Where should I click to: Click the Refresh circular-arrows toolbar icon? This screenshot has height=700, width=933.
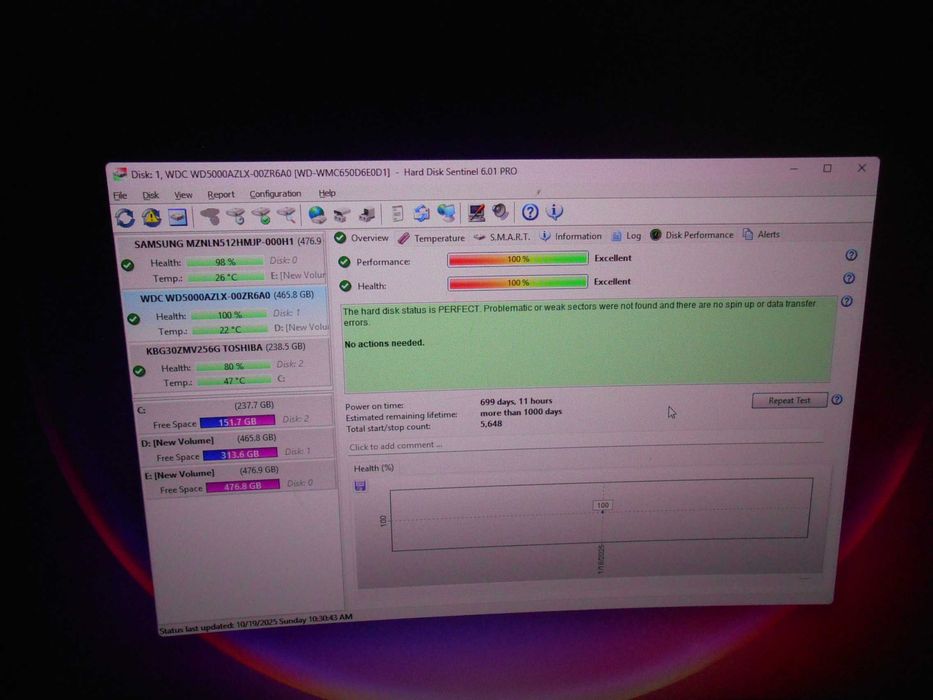coord(125,218)
